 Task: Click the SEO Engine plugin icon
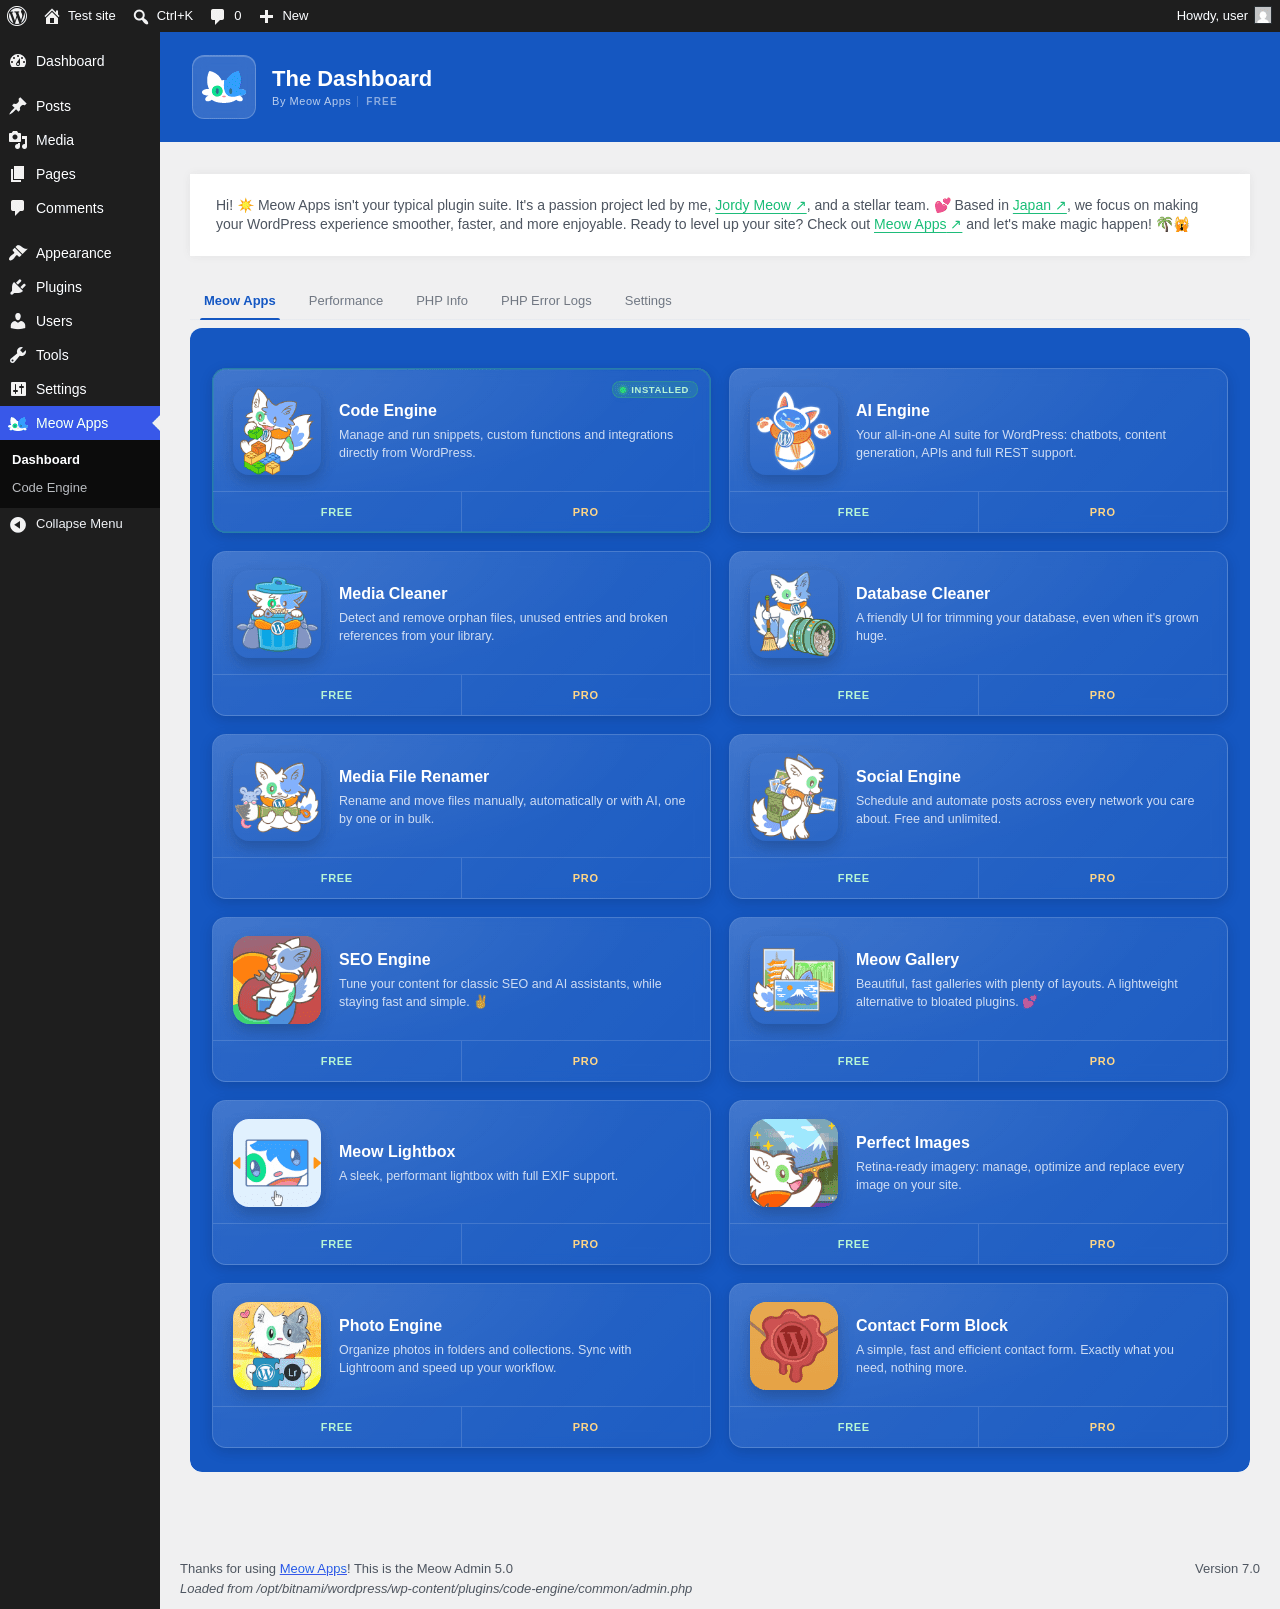pos(277,980)
